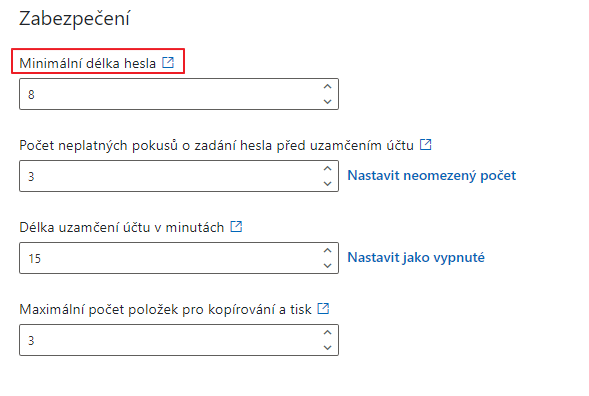The height and width of the screenshot is (396, 589).
Task: Open external link icon for Maximální počet položek
Action: point(323,308)
